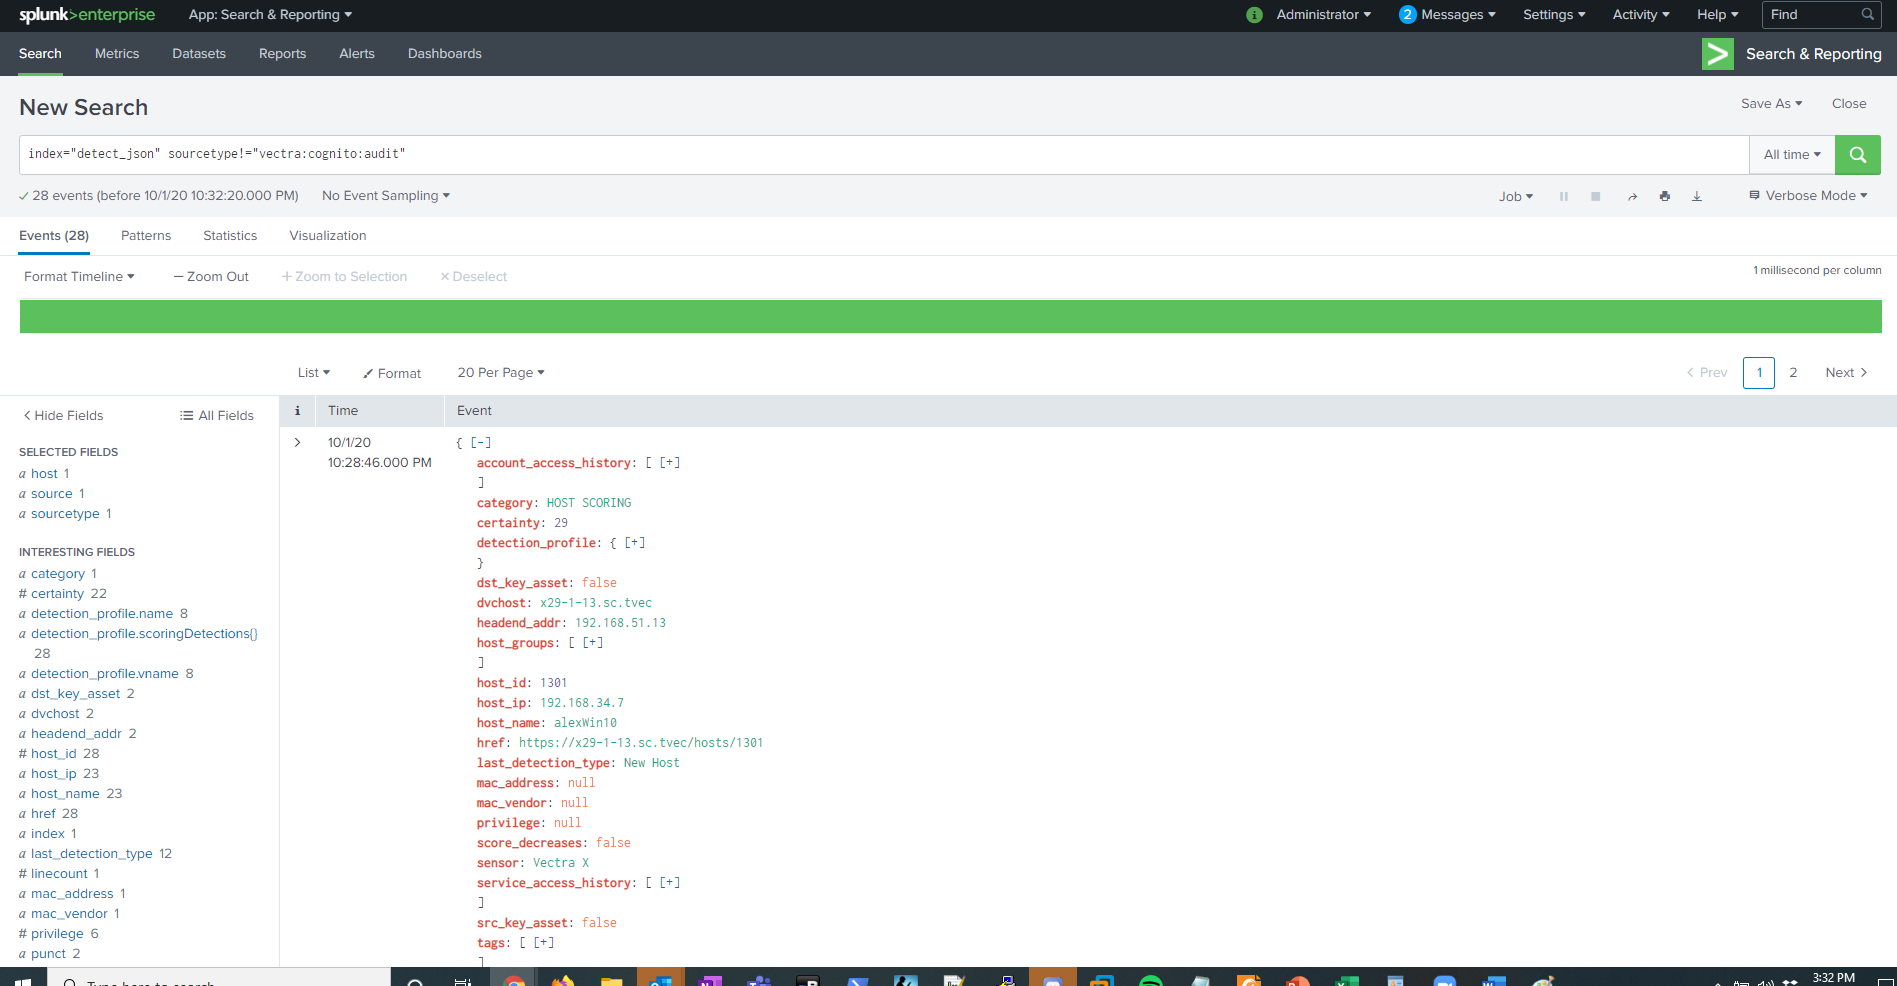Screen dimensions: 1897x986
Task: Select the Events (28) tab
Action: click(54, 236)
